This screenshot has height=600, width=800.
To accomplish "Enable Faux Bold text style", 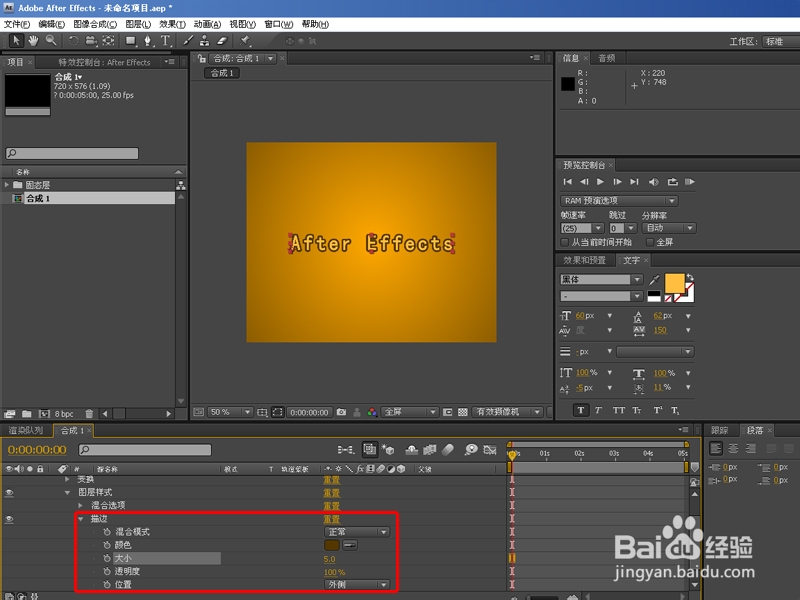I will click(581, 410).
